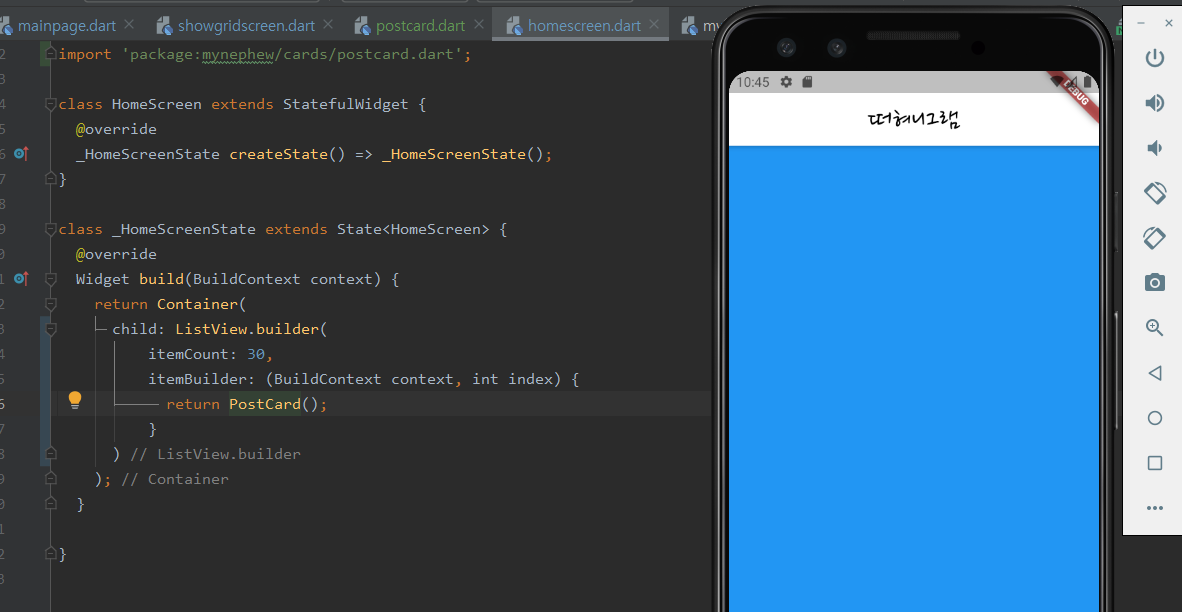
Task: Collapse the ListView.builder fold marker
Action: pos(51,329)
